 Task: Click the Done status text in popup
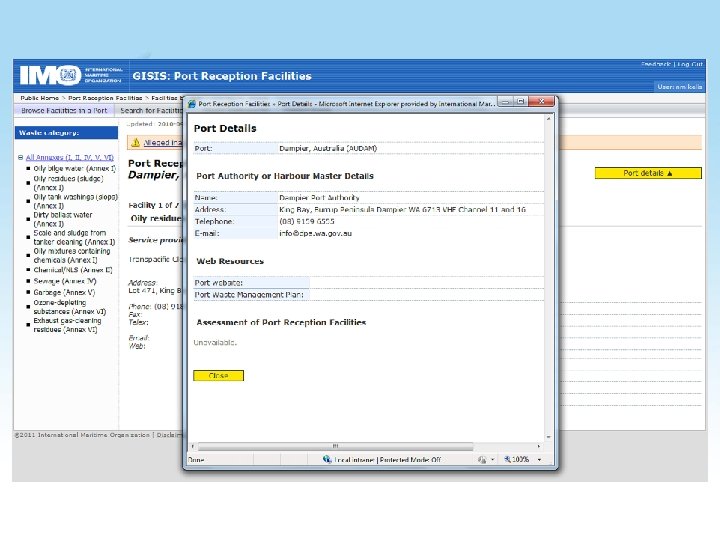[196, 460]
